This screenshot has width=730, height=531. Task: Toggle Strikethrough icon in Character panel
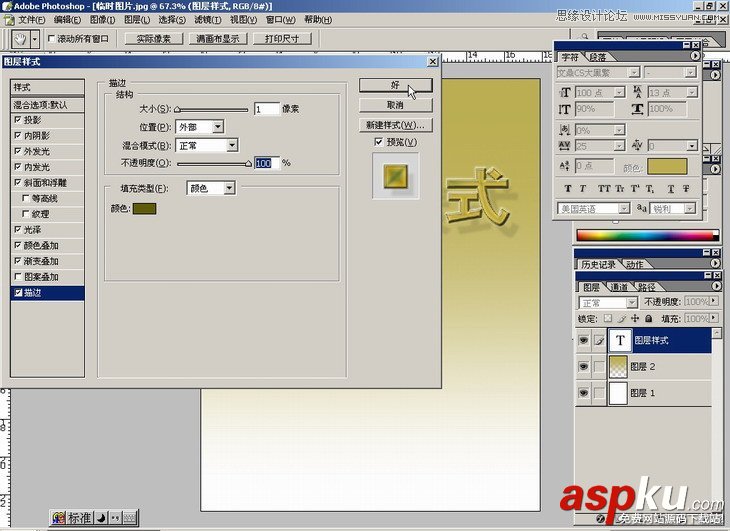pos(686,188)
